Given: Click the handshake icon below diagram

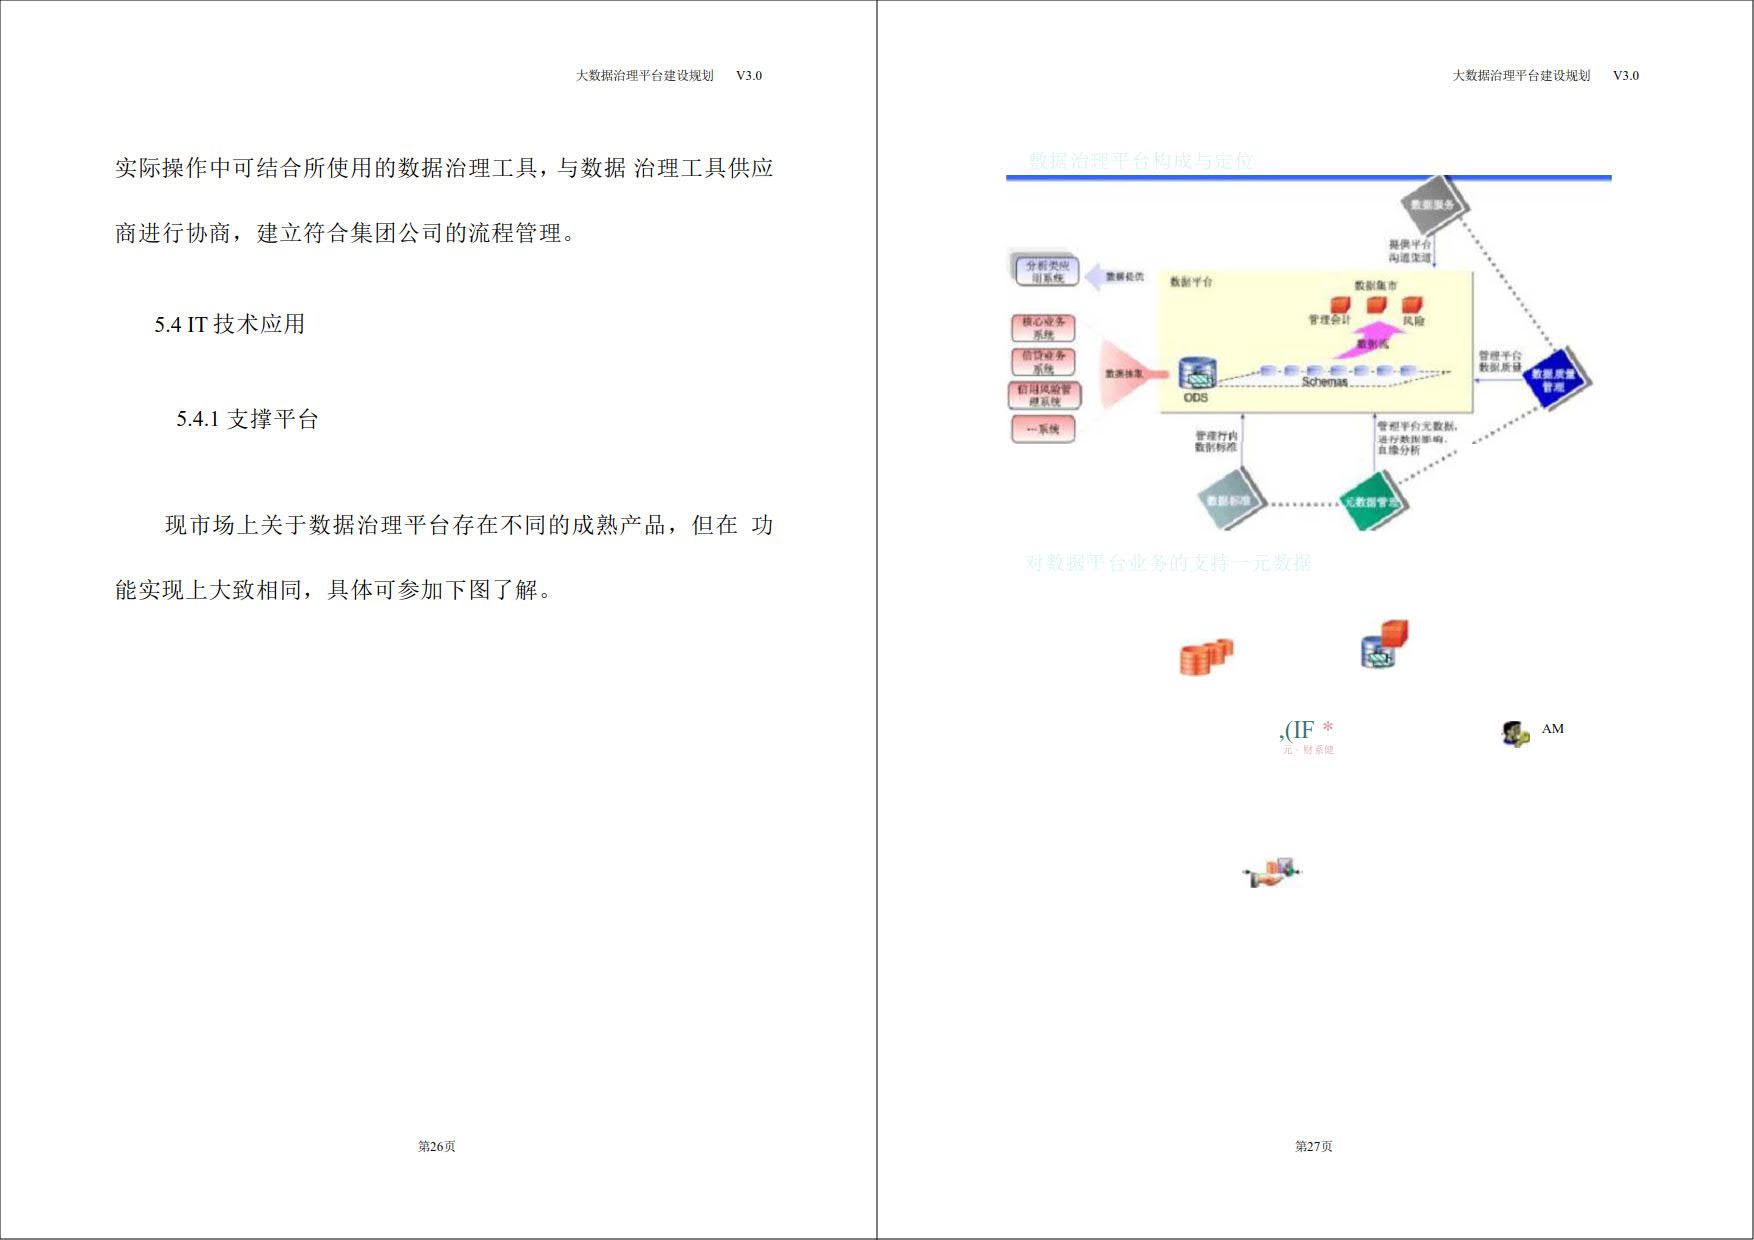Looking at the screenshot, I should [x=1271, y=872].
